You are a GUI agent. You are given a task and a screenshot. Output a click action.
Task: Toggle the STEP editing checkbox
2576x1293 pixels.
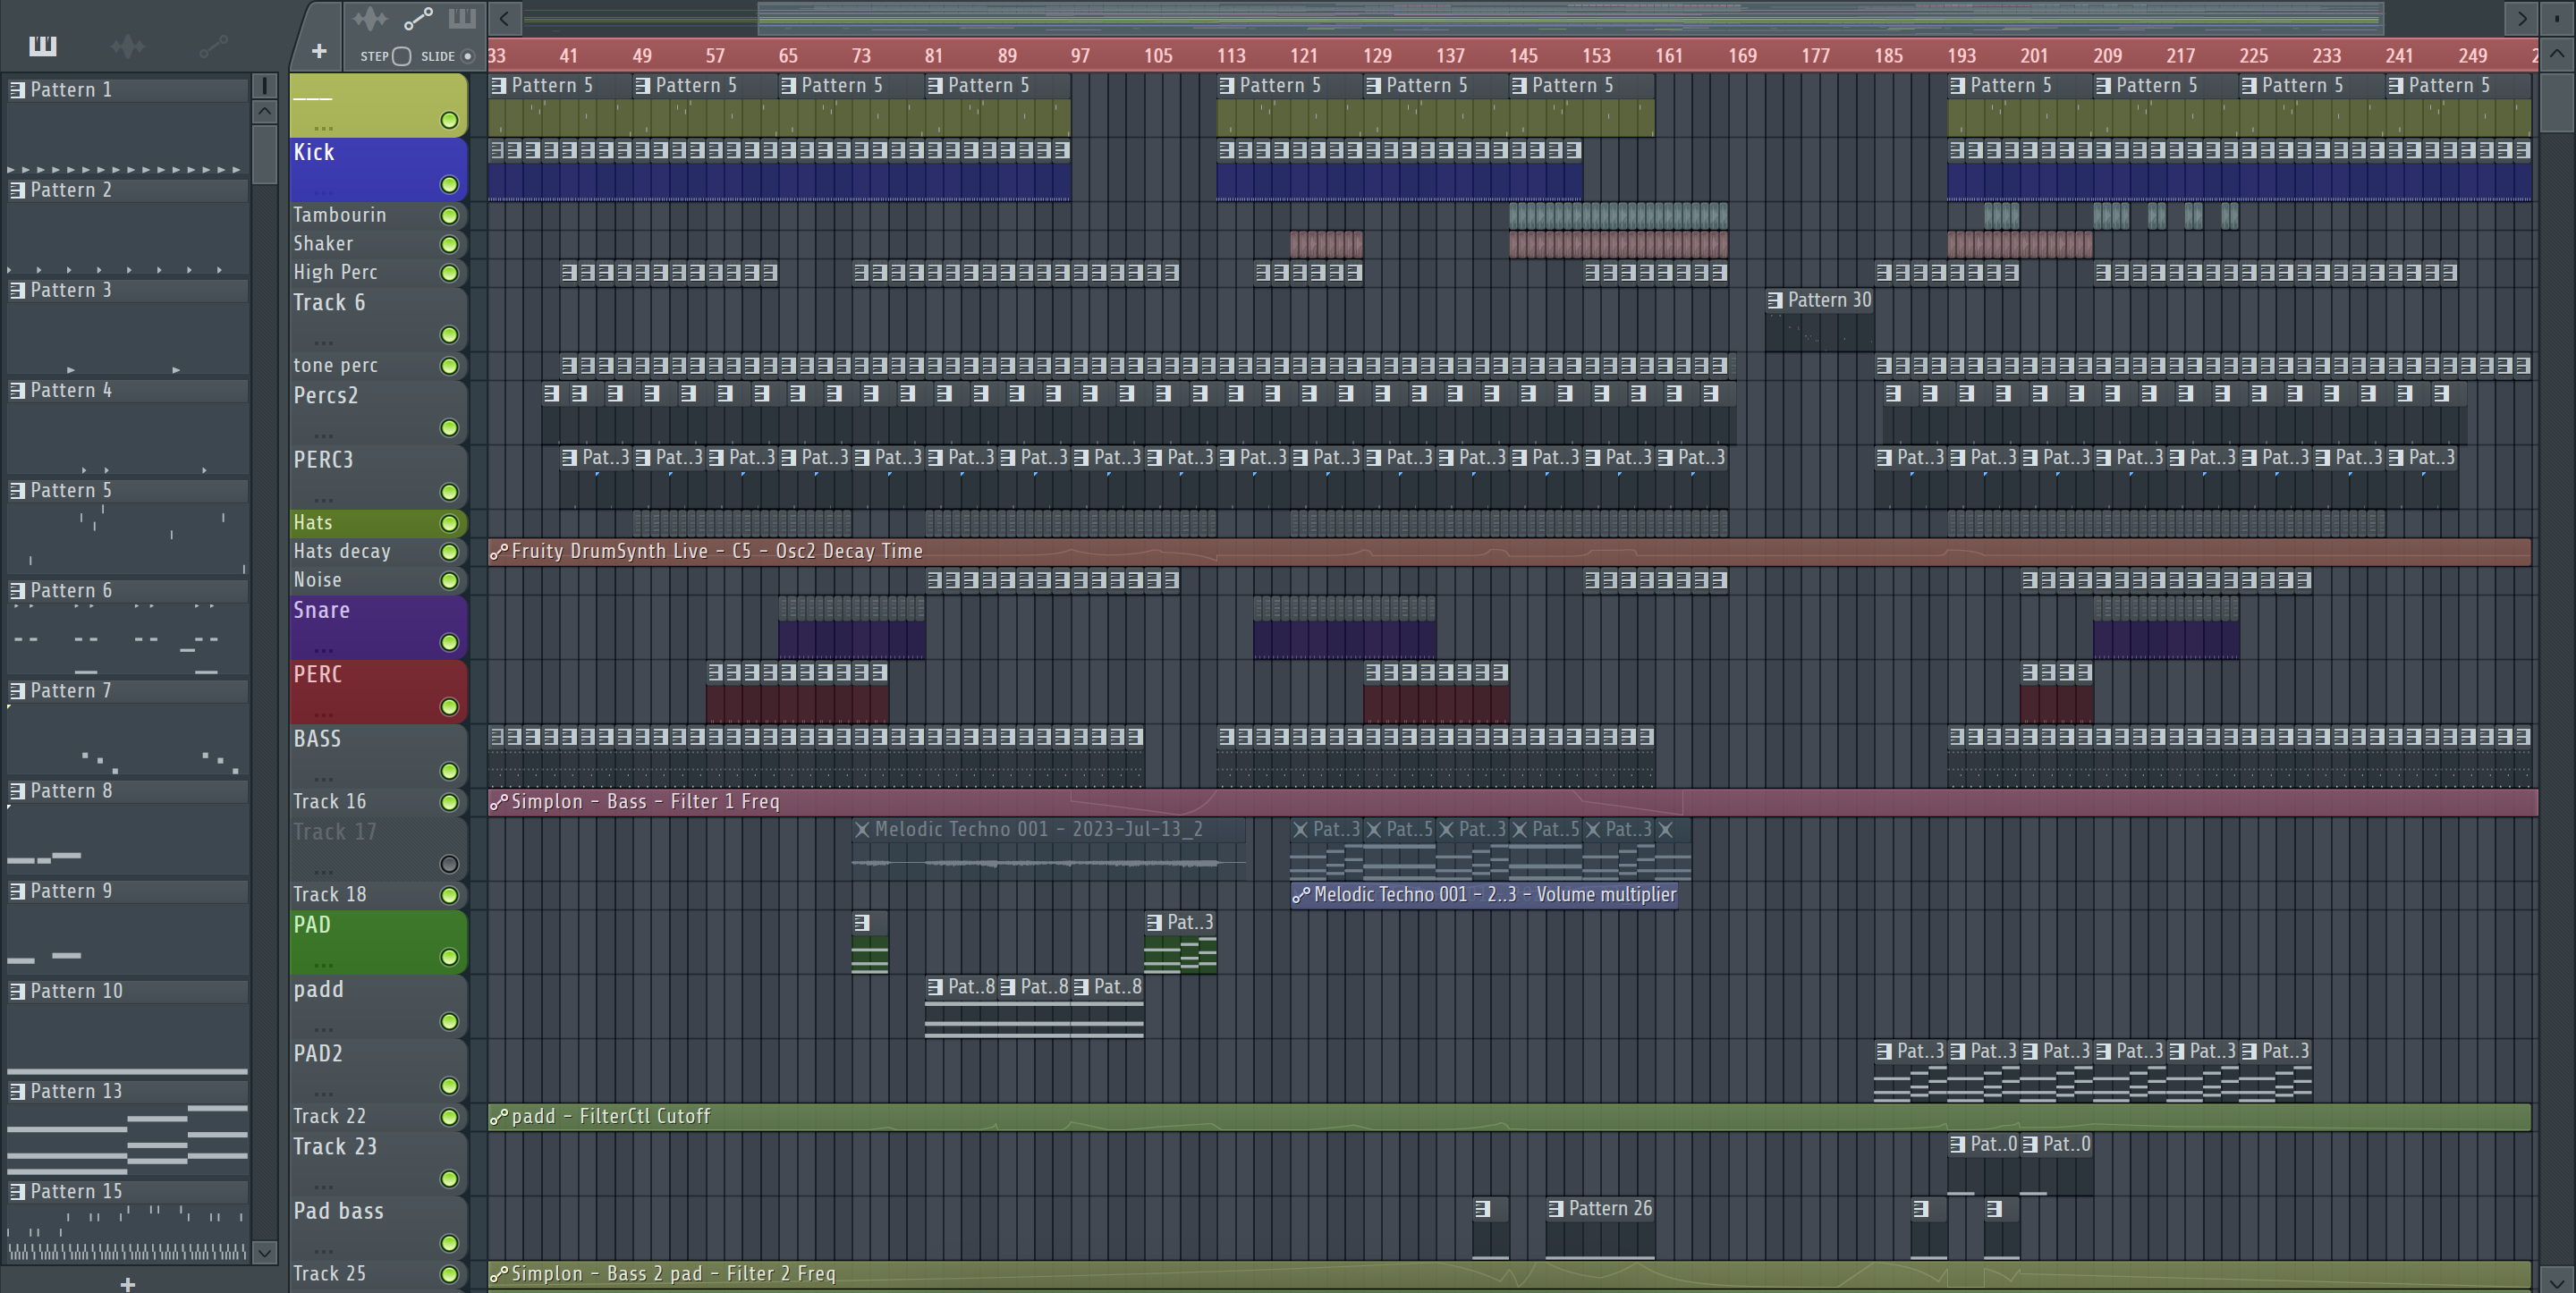tap(401, 57)
